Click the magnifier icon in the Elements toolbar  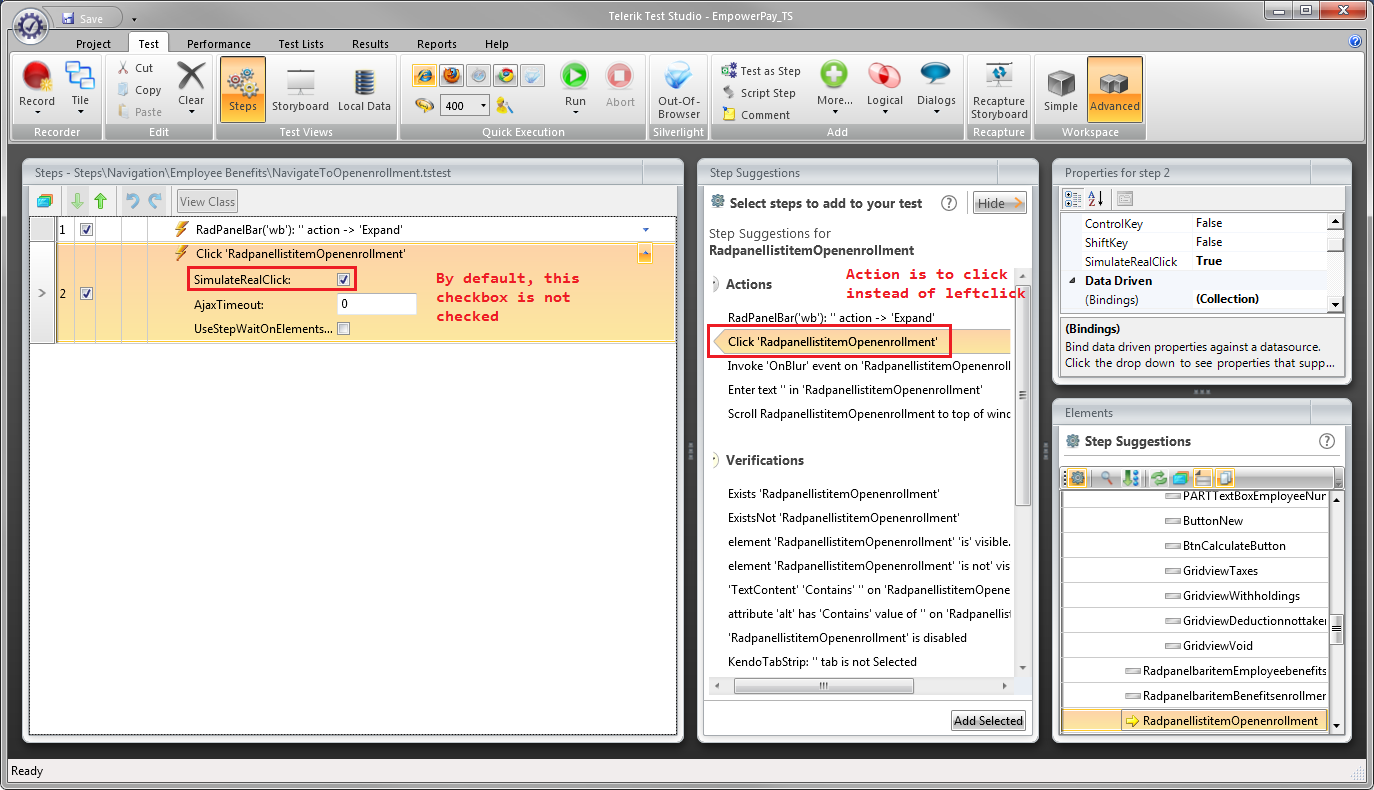coord(1107,478)
